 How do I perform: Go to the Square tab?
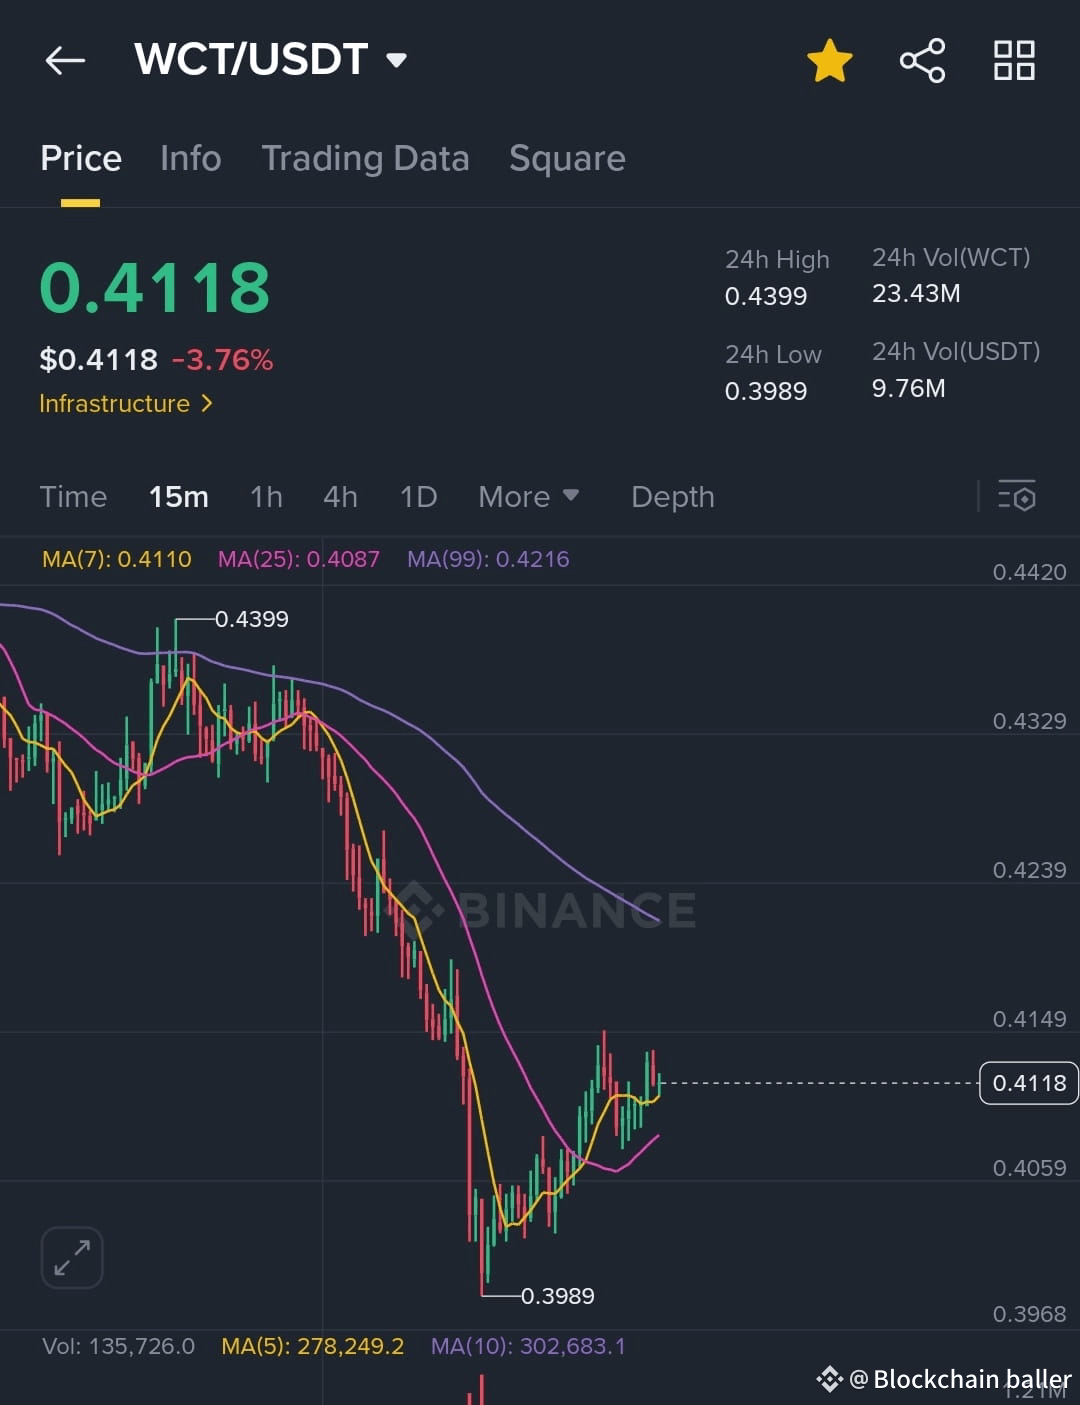(x=567, y=158)
